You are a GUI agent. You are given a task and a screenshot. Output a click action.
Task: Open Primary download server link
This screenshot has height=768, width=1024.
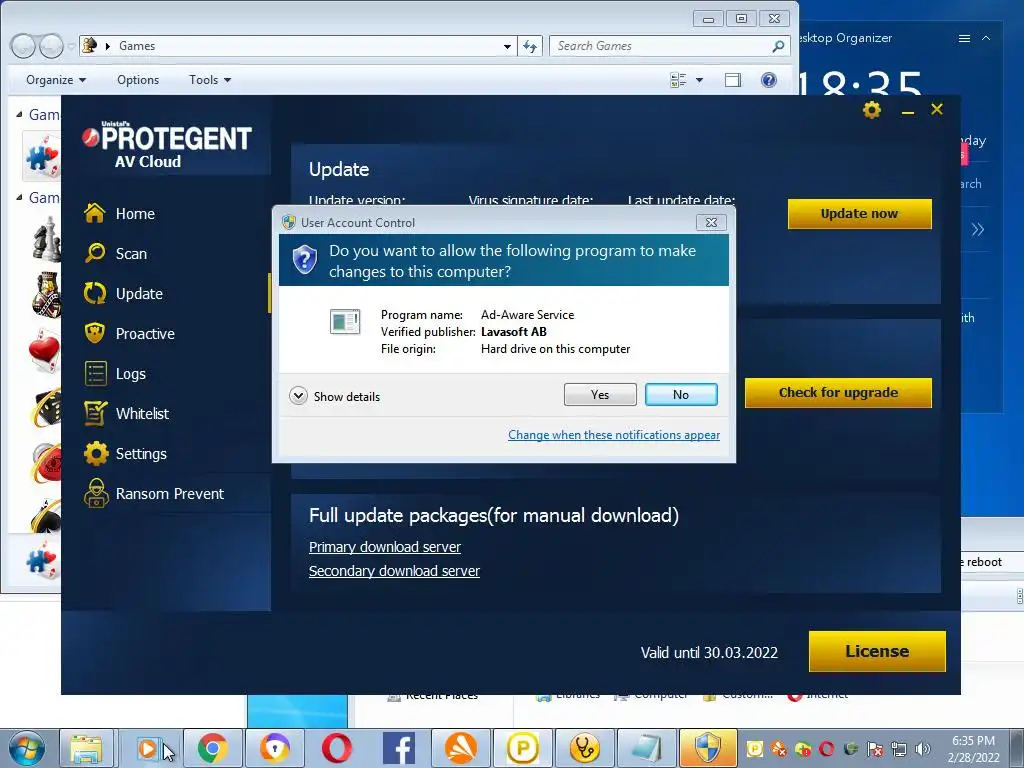(385, 547)
